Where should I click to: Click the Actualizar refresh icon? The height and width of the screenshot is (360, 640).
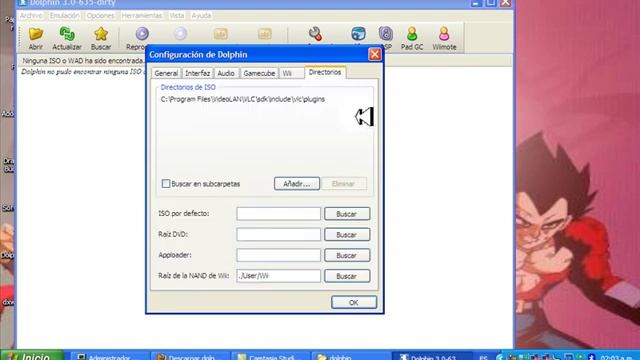(67, 34)
